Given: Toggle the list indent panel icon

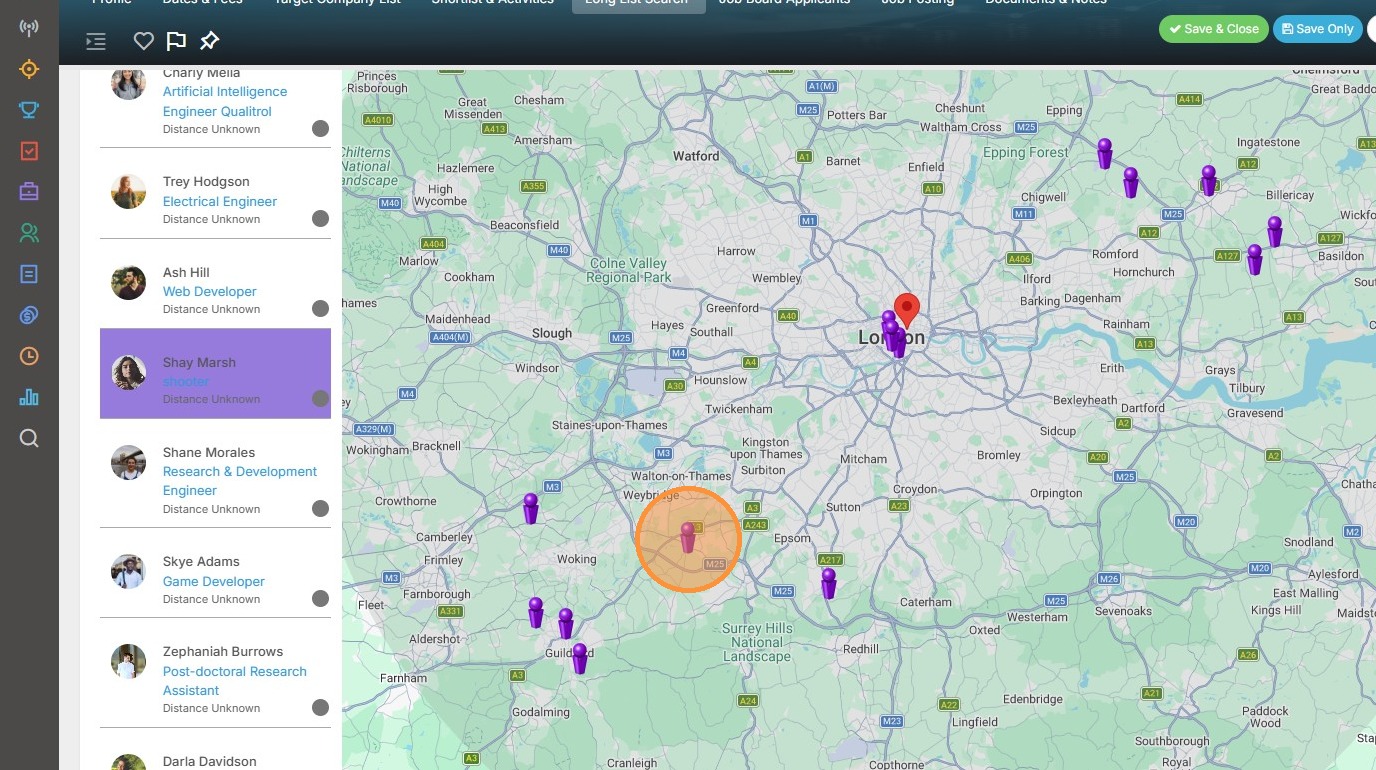Looking at the screenshot, I should point(96,41).
